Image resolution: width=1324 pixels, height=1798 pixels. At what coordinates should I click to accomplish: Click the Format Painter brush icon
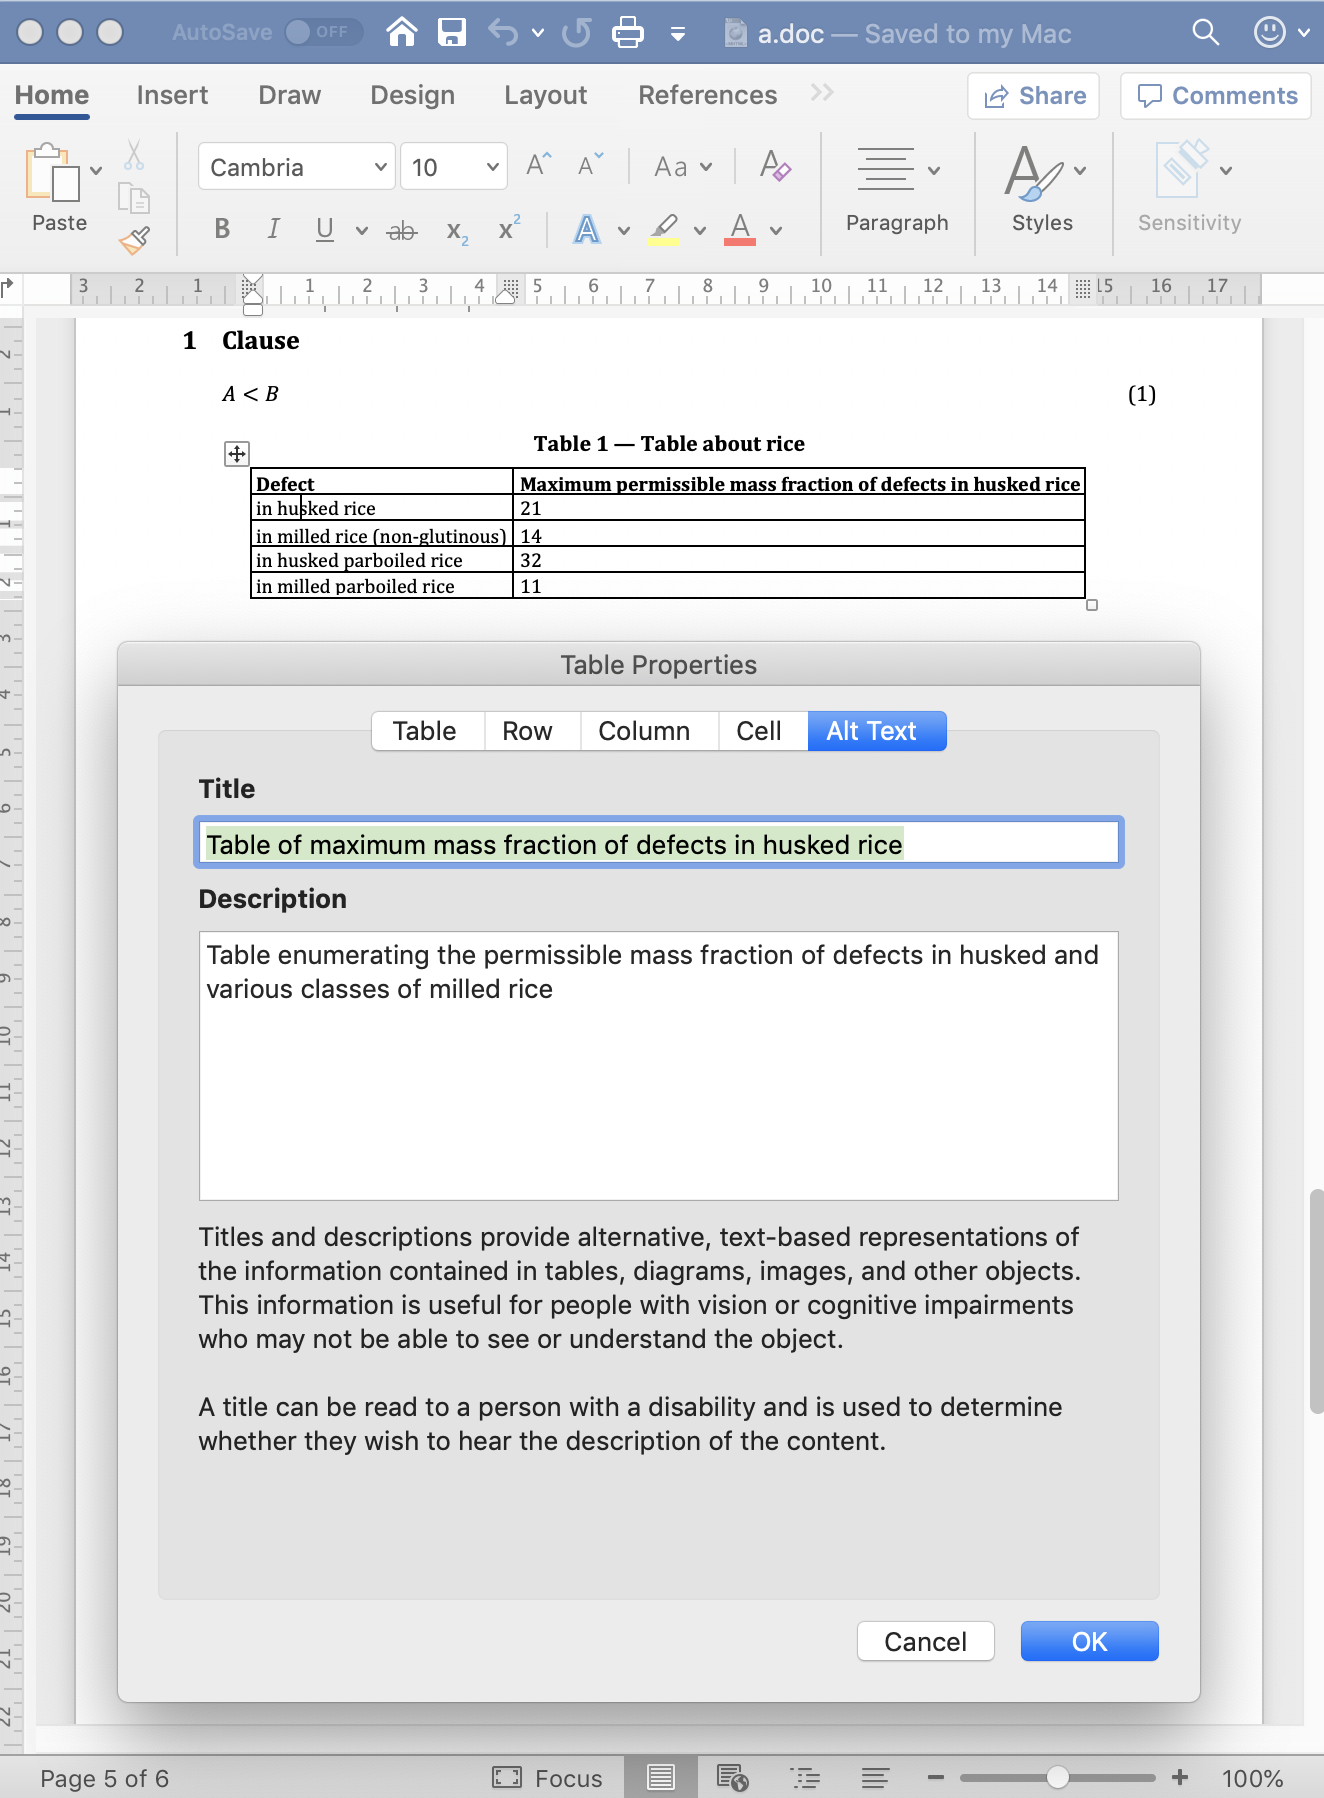134,240
